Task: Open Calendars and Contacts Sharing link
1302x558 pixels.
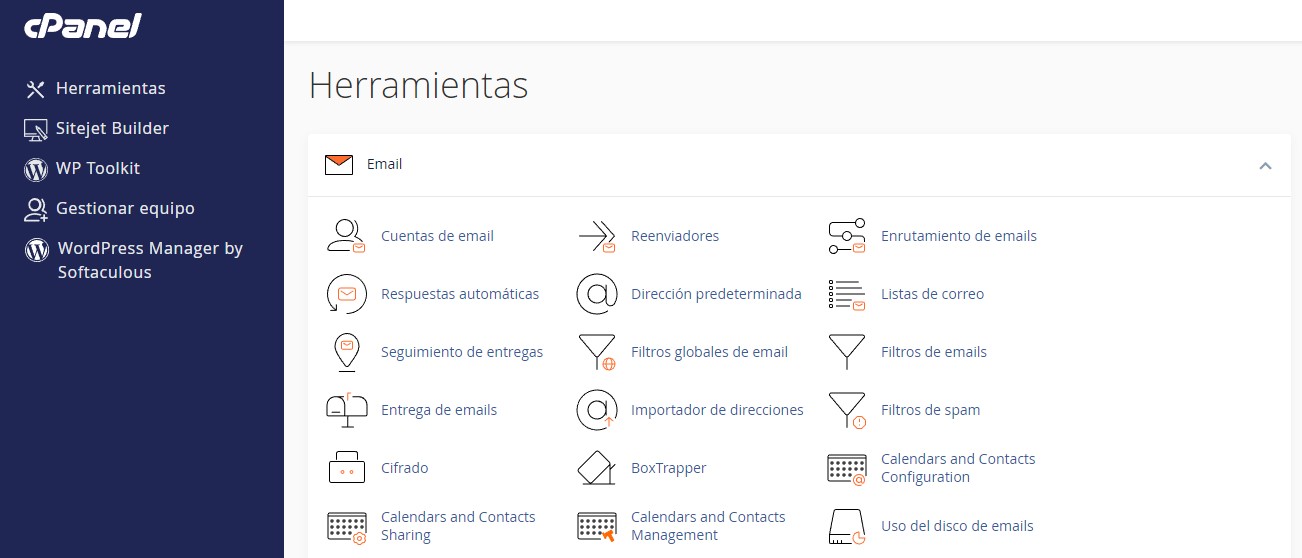Action: 458,526
